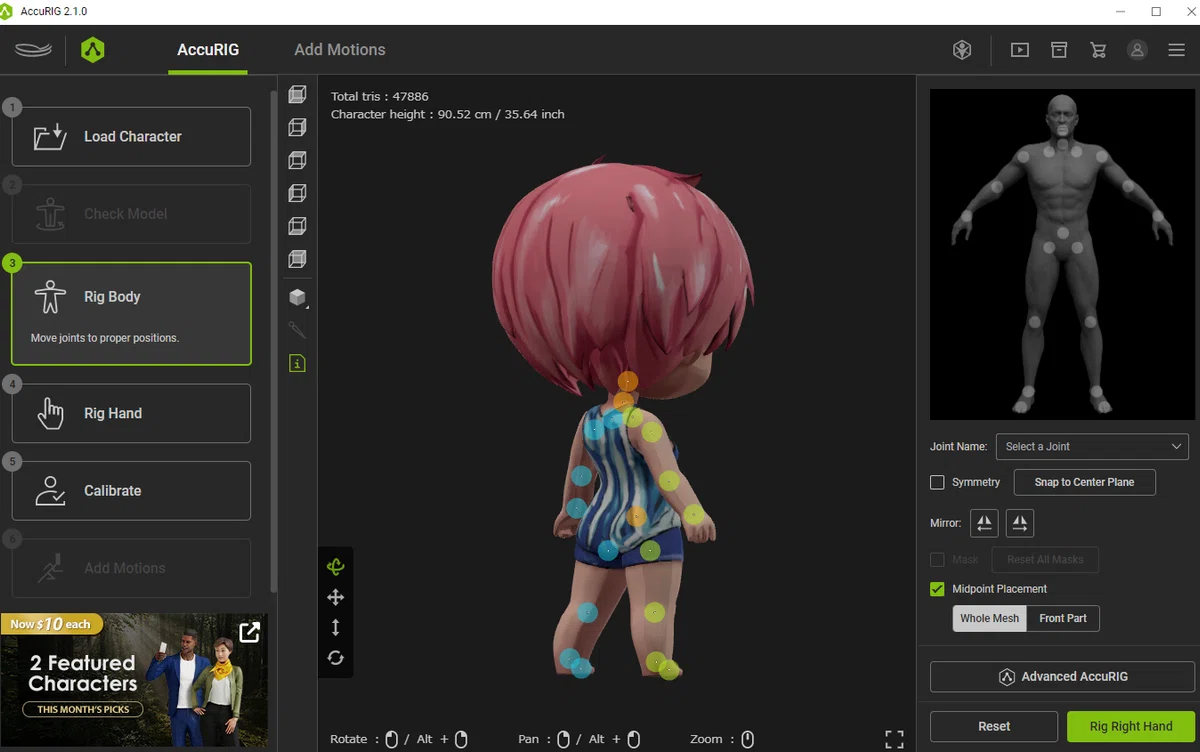Toggle the Mask checkbox

click(x=937, y=560)
